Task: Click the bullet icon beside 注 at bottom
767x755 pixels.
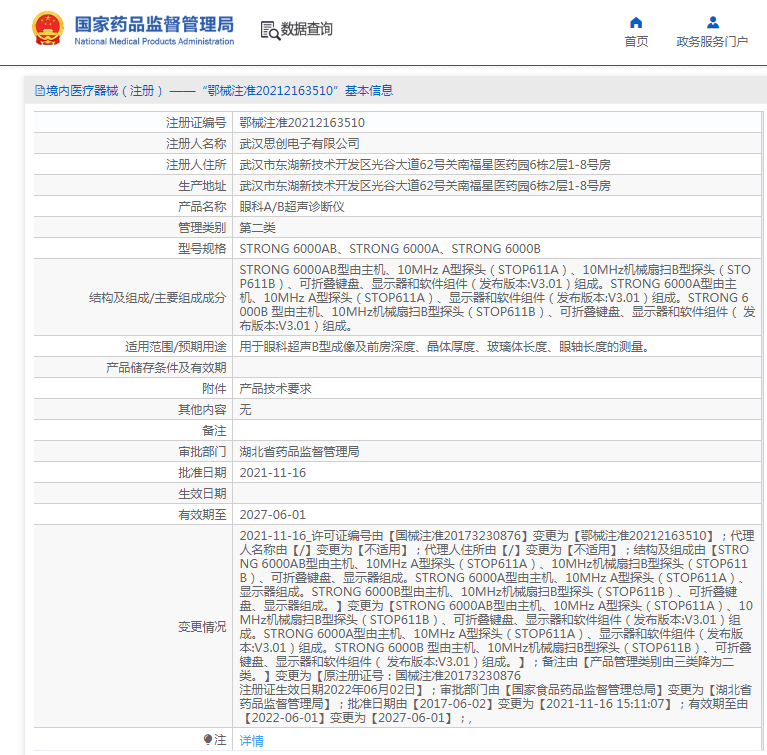Action: coord(208,740)
